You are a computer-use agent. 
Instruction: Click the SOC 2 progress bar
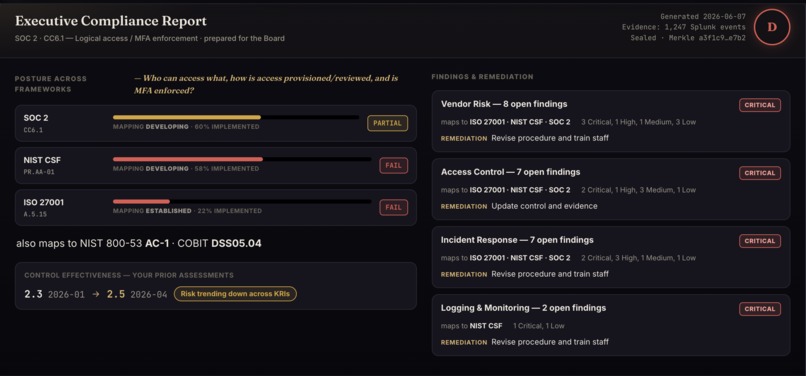tap(236, 117)
